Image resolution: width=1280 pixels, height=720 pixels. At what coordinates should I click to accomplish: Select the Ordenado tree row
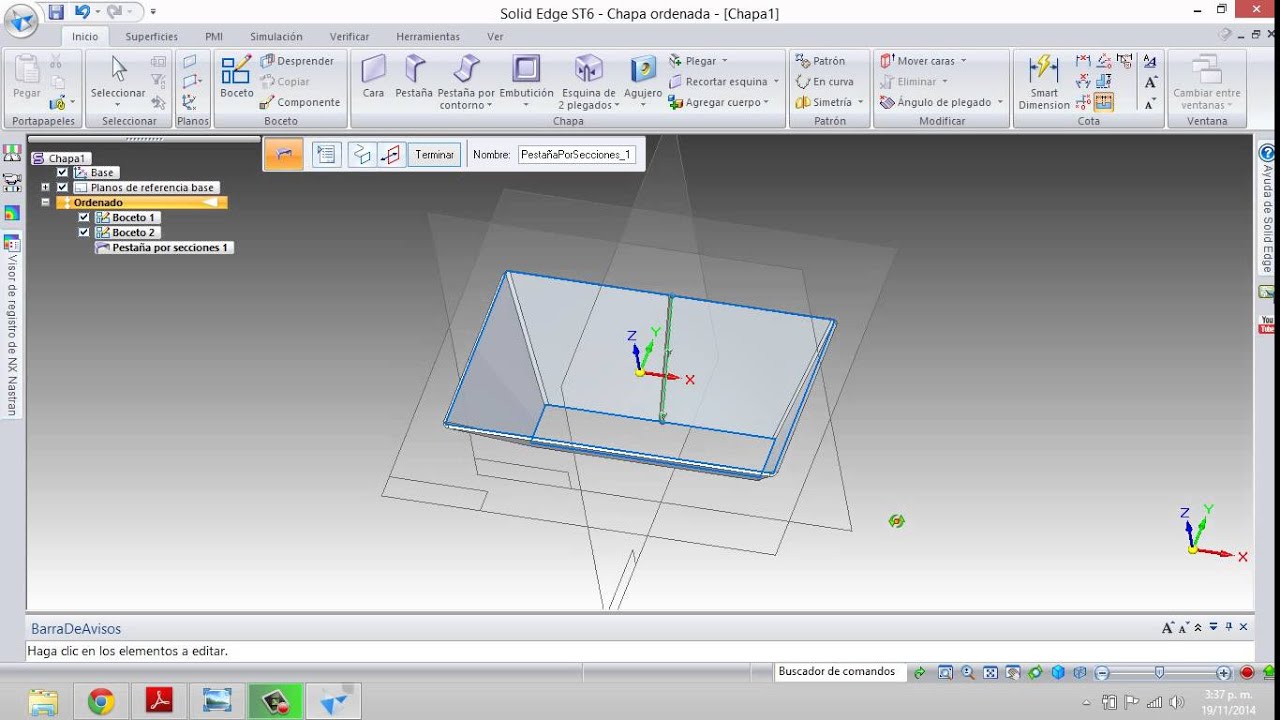pos(142,203)
